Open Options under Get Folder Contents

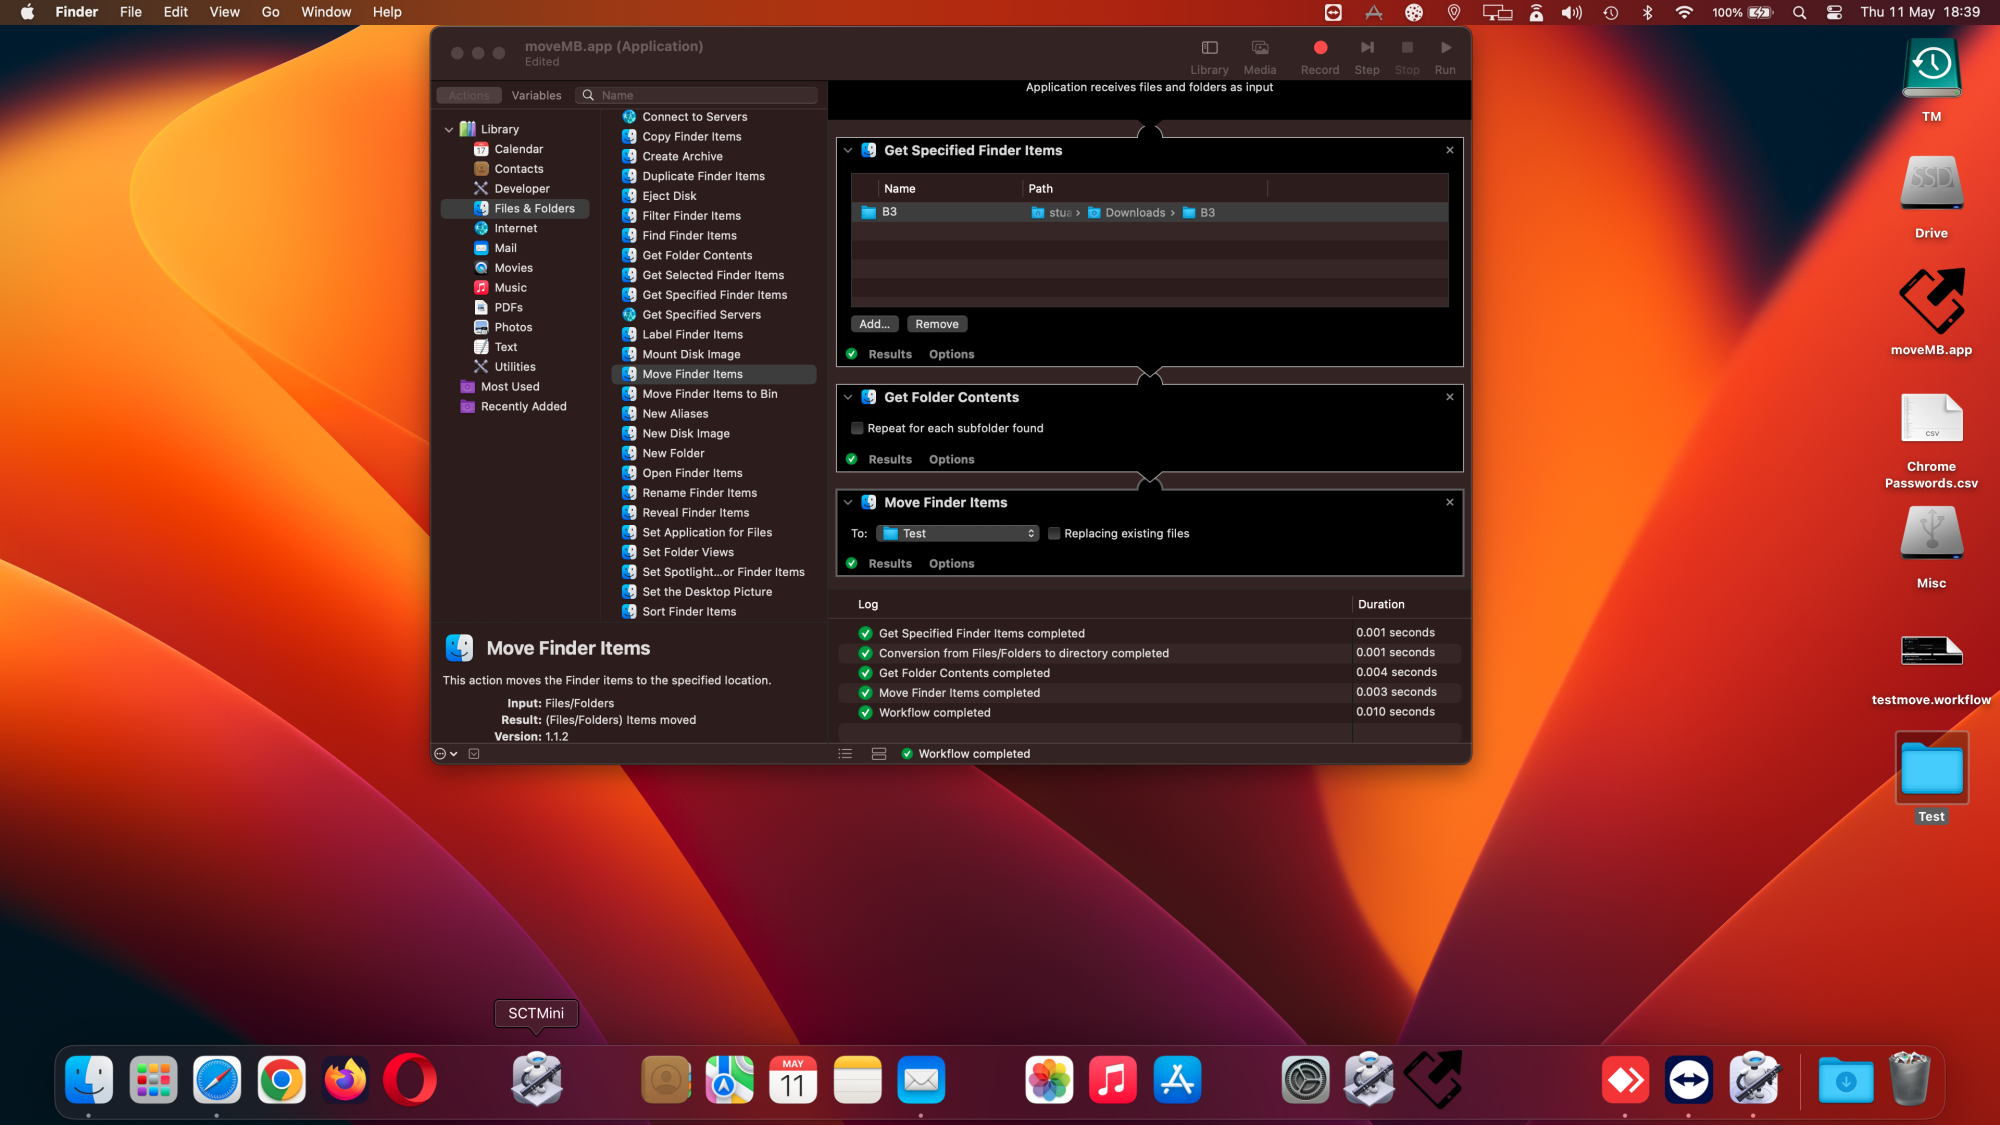pyautogui.click(x=951, y=460)
